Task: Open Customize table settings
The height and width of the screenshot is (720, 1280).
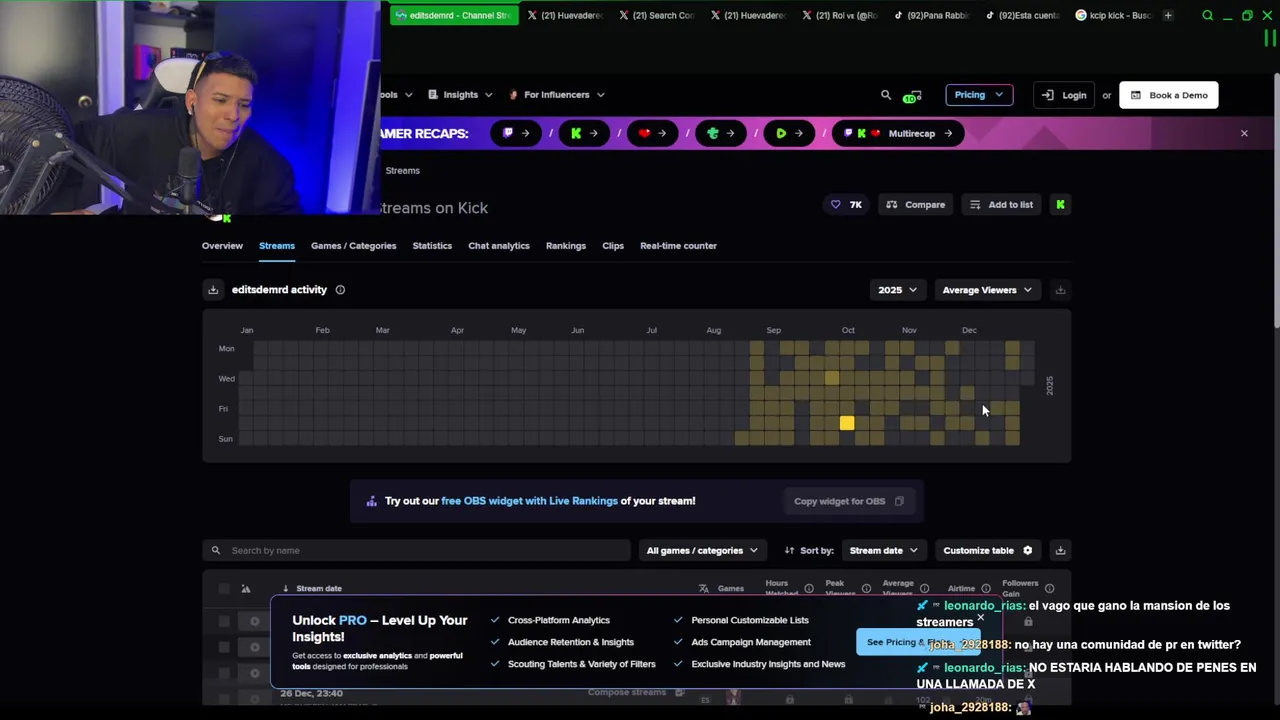Action: [x=988, y=550]
